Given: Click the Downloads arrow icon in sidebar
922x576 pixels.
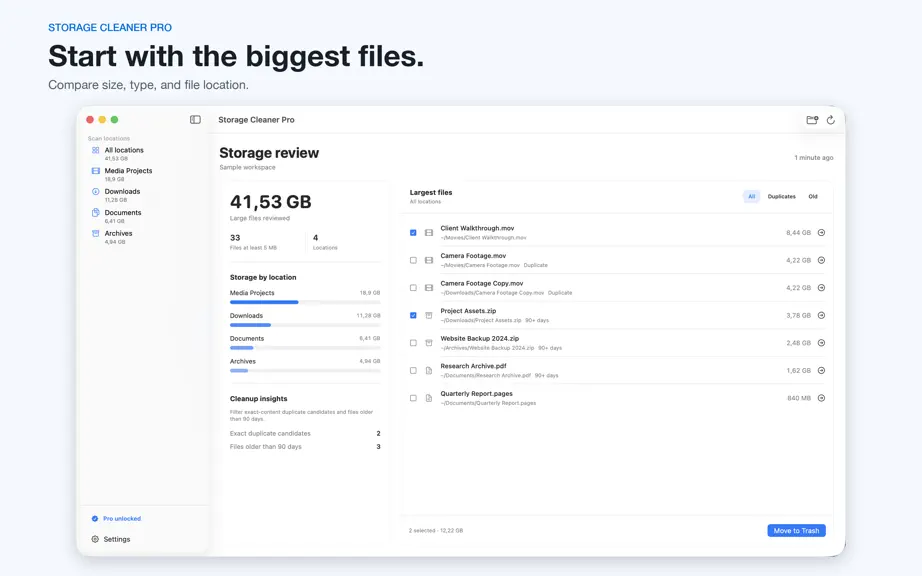Looking at the screenshot, I should pos(95,192).
